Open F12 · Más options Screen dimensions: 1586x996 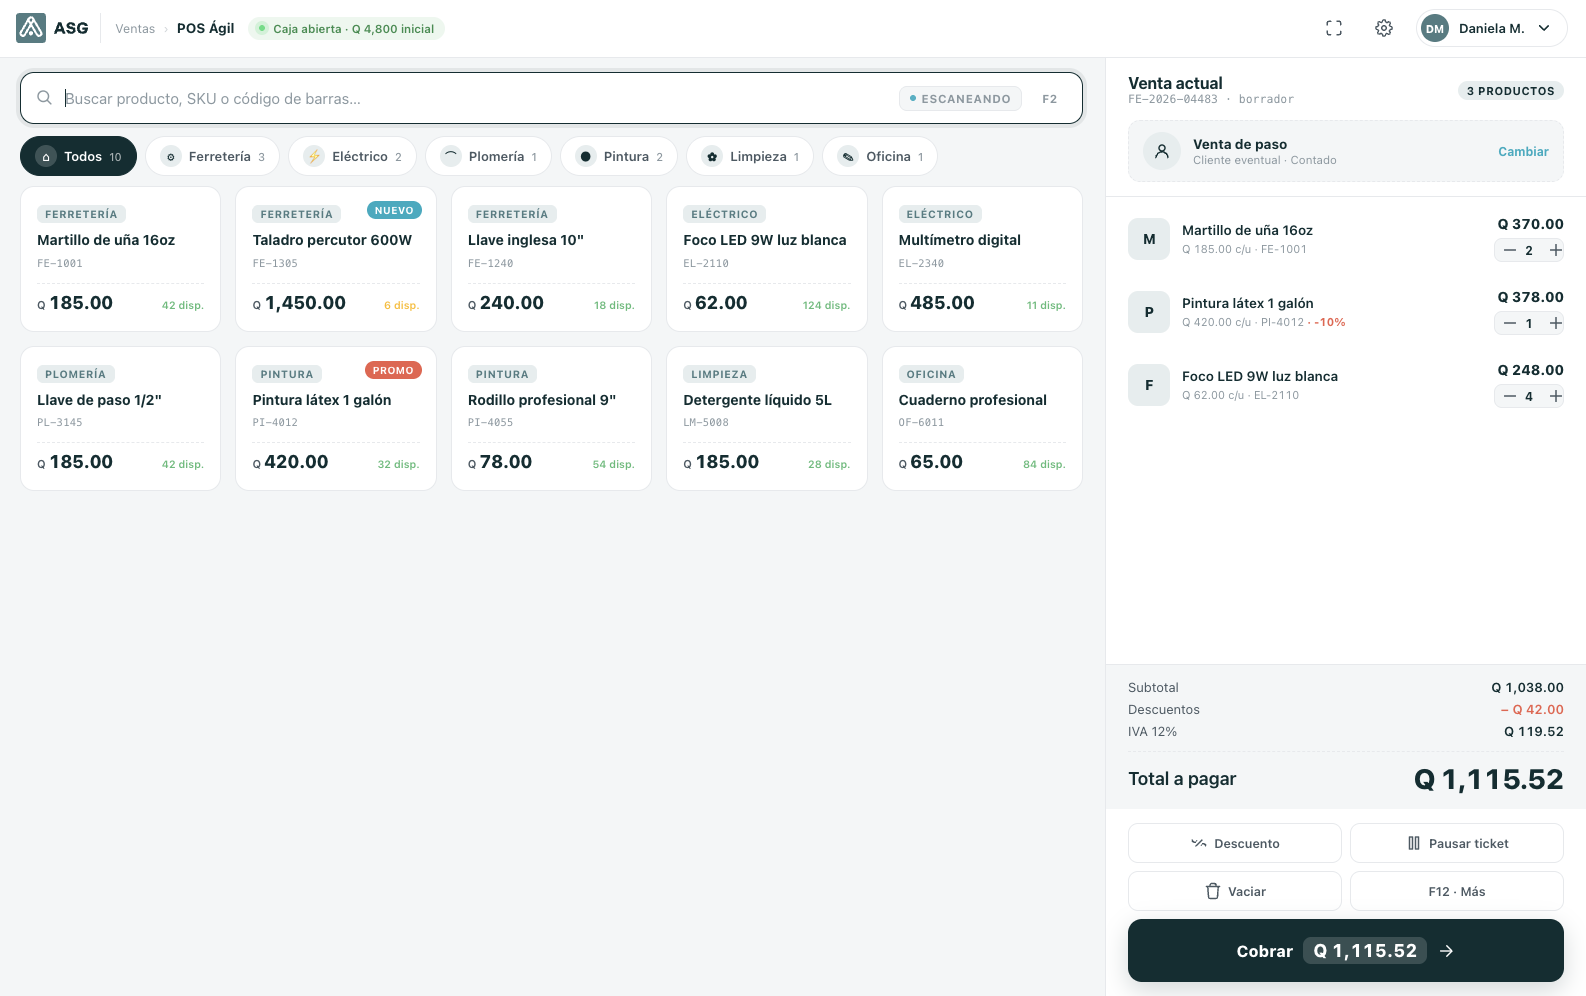click(x=1457, y=891)
